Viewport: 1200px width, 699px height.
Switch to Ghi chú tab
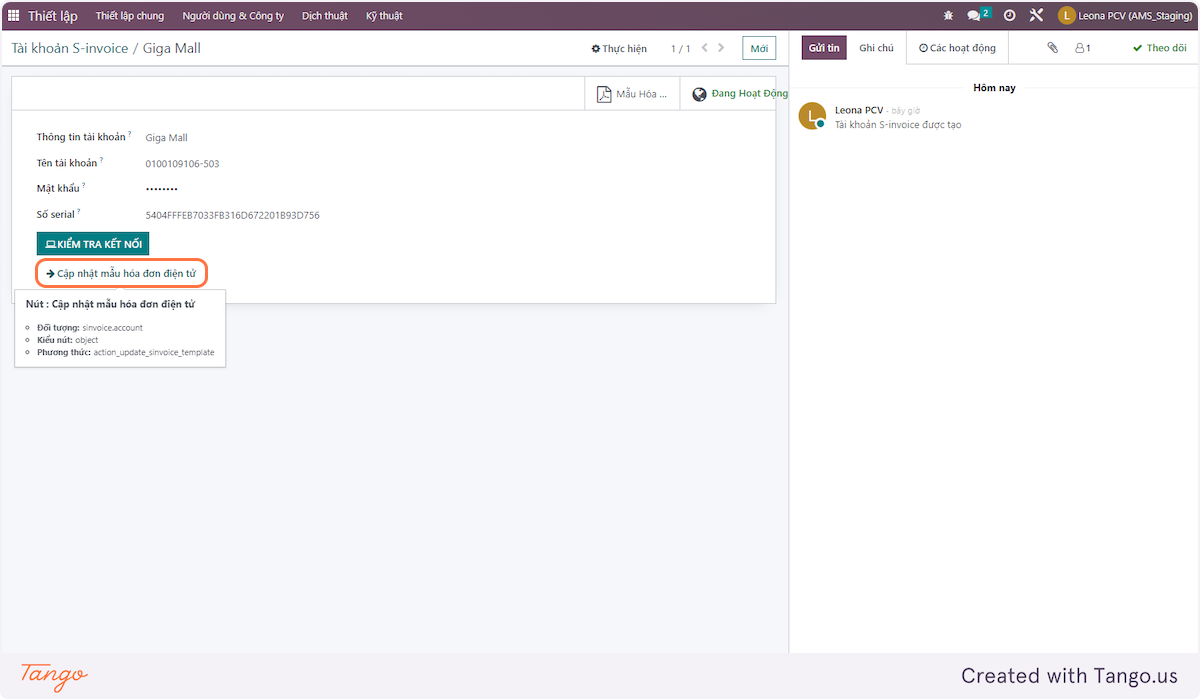pos(876,48)
